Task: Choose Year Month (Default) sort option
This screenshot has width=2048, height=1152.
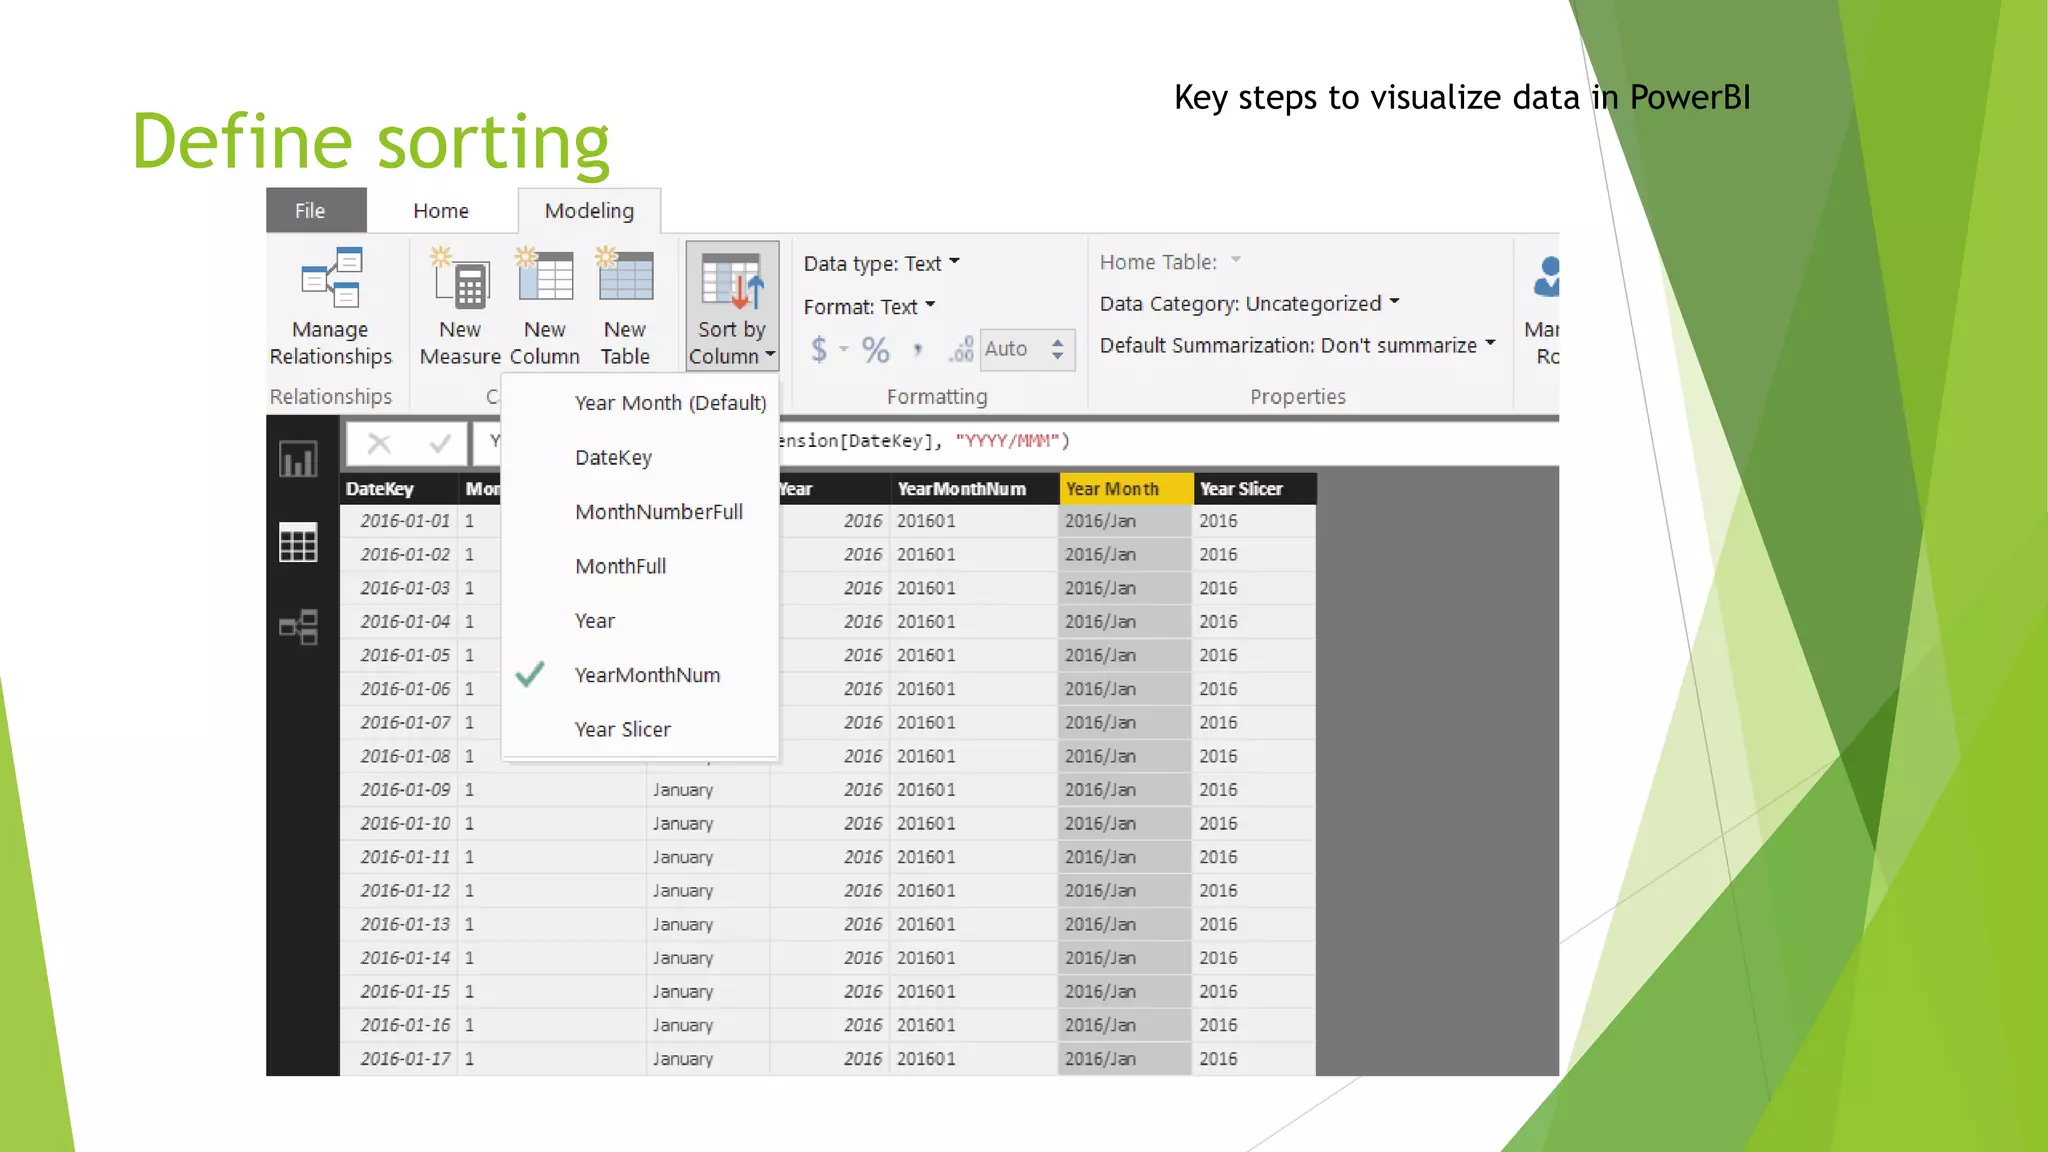Action: [640, 403]
